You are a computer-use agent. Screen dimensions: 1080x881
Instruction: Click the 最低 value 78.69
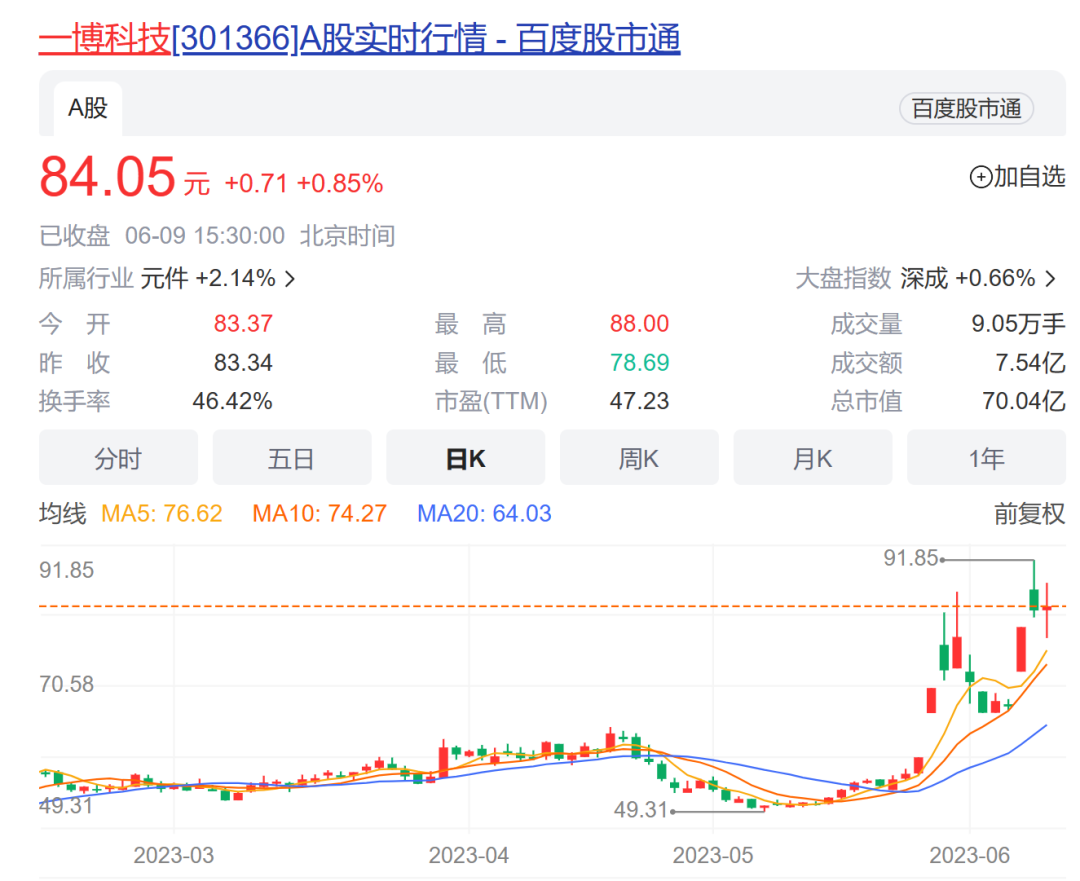639,363
